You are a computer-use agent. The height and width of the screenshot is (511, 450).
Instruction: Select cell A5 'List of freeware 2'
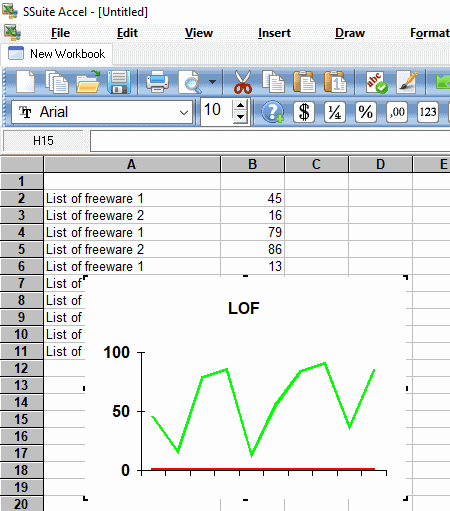coord(132,250)
